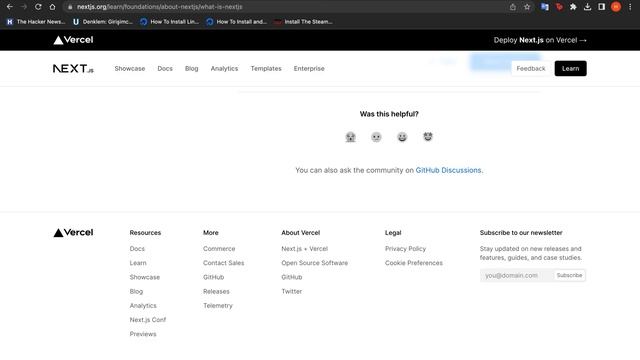This screenshot has height=360, width=640.
Task: Open the Blog nav item
Action: click(191, 69)
